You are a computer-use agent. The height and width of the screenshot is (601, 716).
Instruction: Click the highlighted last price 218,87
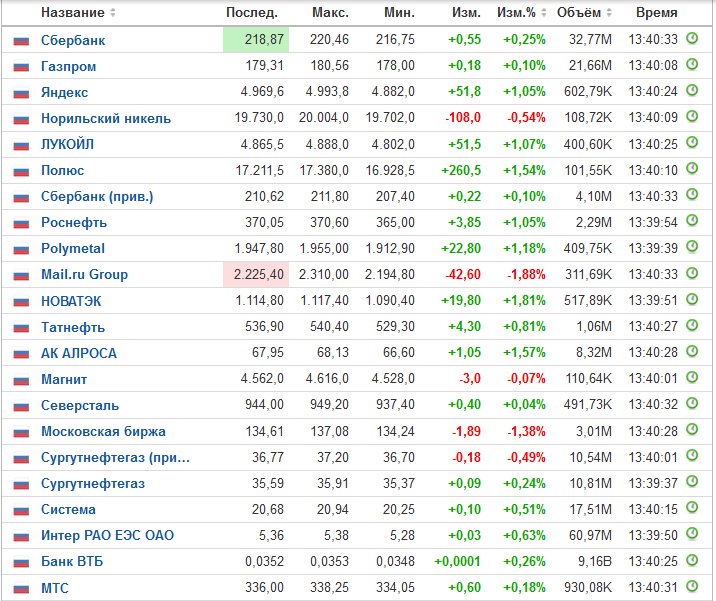(x=256, y=40)
